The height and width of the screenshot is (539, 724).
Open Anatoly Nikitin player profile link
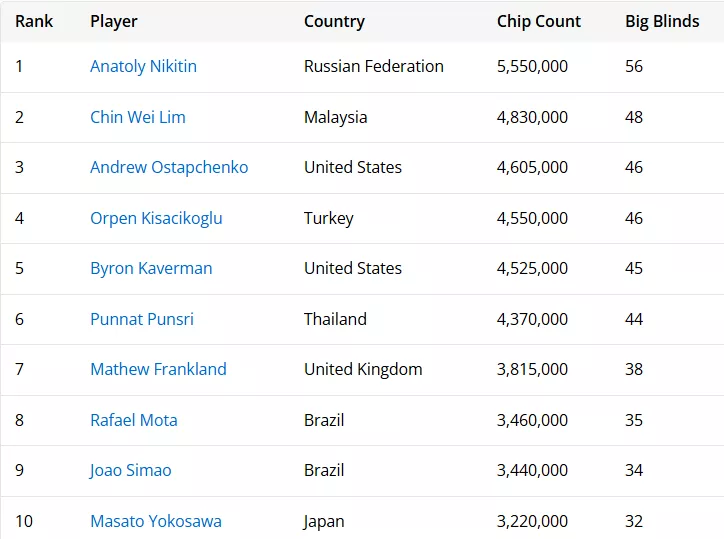[143, 67]
